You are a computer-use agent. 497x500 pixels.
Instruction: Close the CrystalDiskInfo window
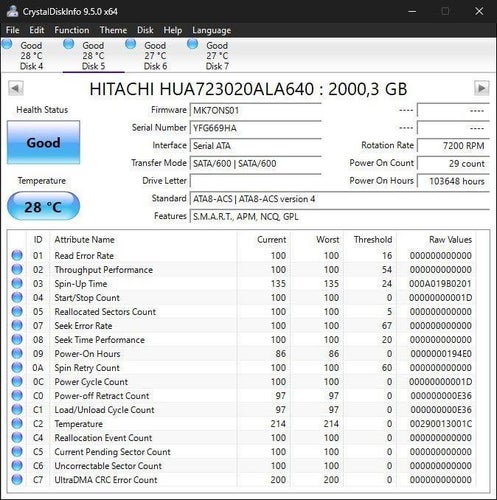(x=479, y=11)
